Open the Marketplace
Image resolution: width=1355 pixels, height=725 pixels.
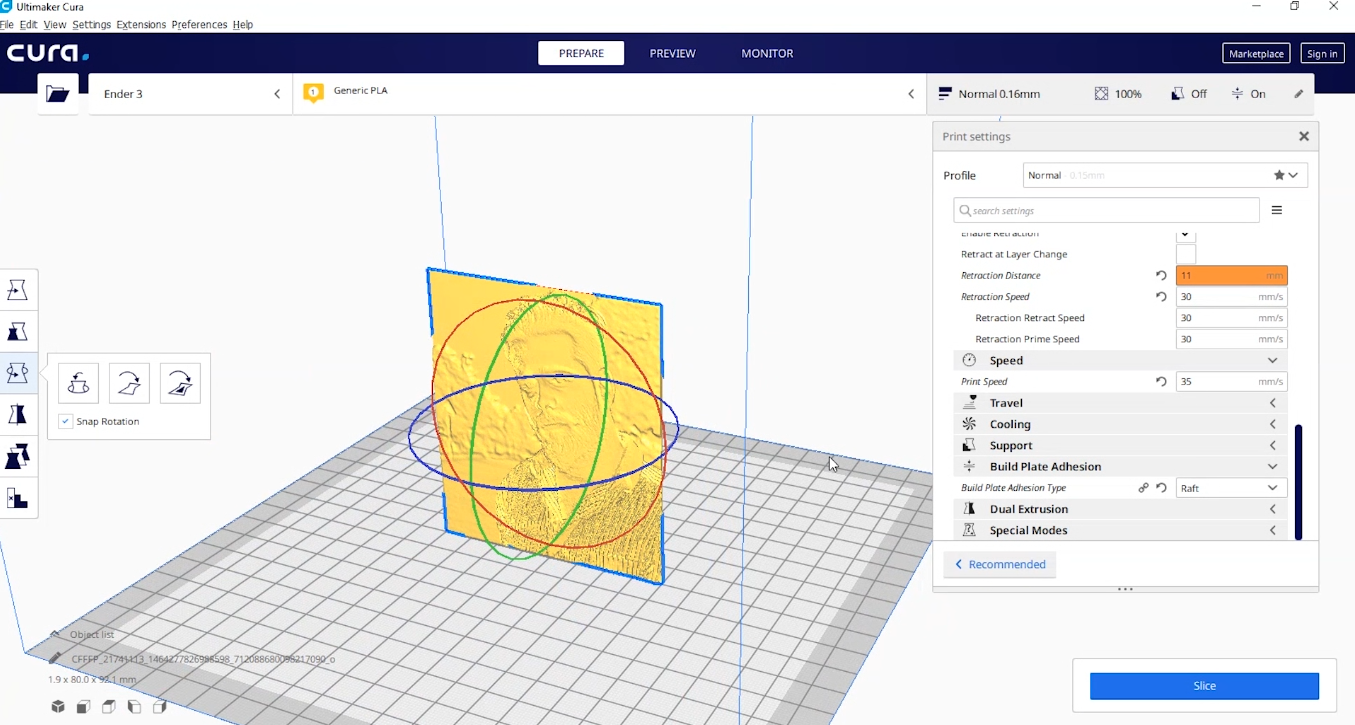tap(1256, 54)
